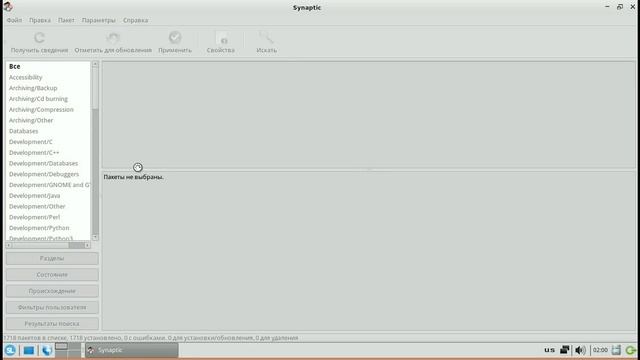Viewport: 640px width, 360px height.
Task: Open the Параметры menu
Action: coord(98,20)
